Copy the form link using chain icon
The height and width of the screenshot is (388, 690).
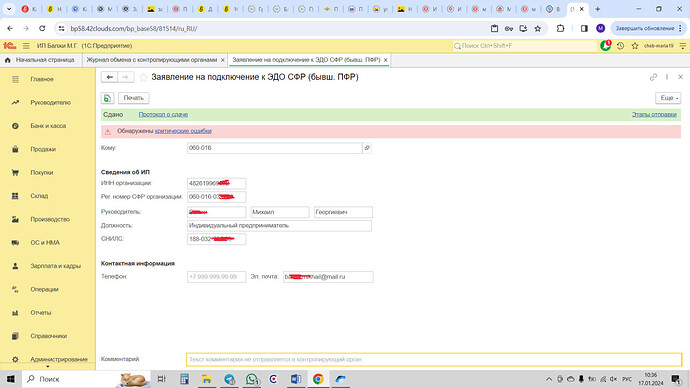(x=653, y=77)
